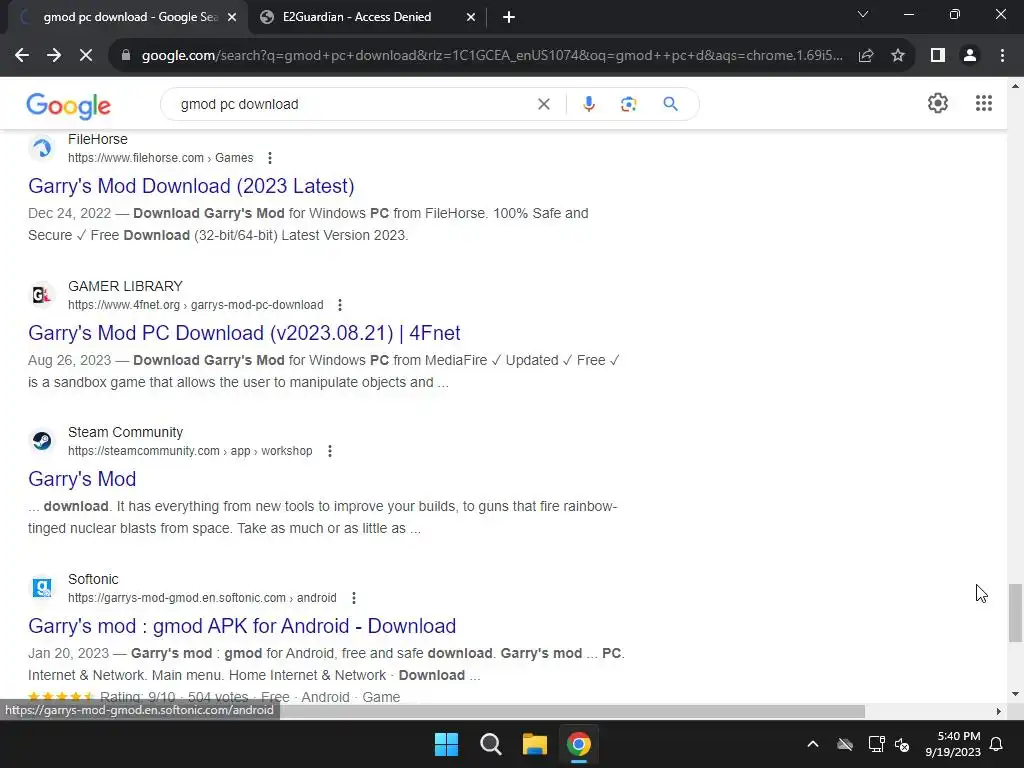Search by image with Google Lens
The image size is (1024, 768).
pos(628,104)
